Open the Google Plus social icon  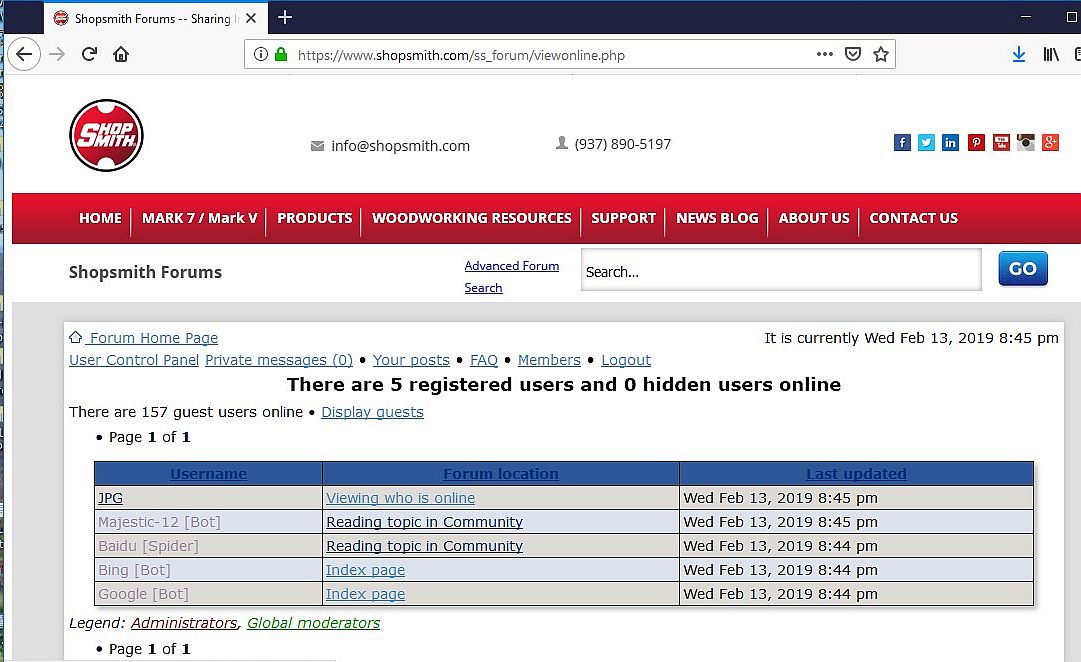pos(1050,143)
